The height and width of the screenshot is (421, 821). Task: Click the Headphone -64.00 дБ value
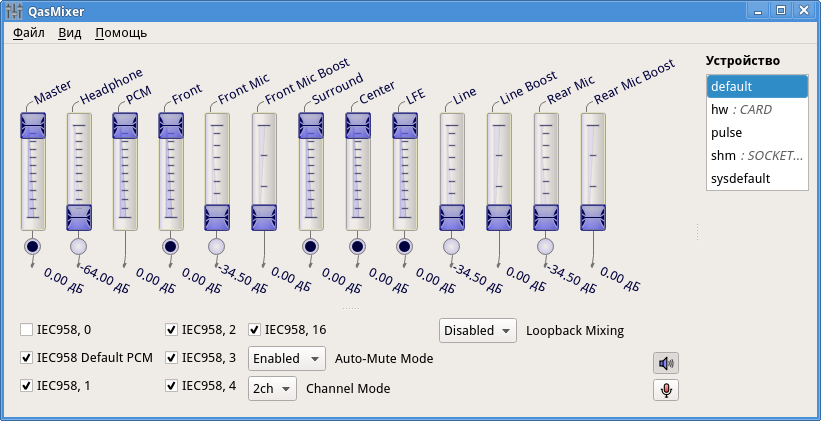coord(106,279)
